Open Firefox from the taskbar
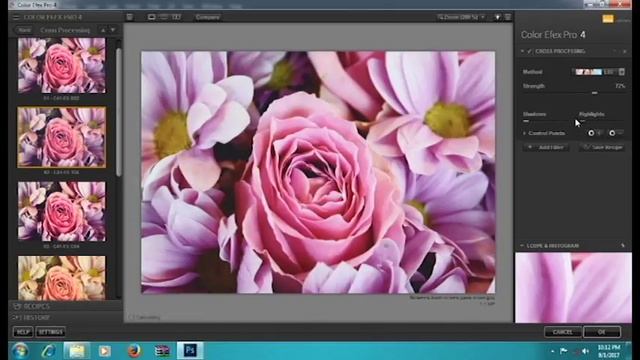 click(133, 351)
